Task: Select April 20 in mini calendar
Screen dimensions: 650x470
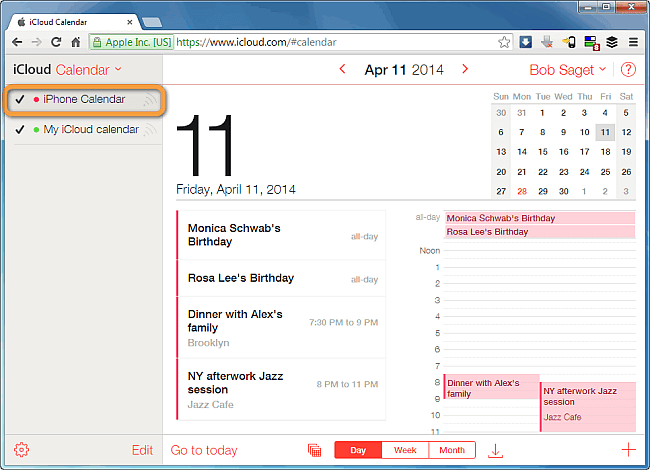Action: [501, 172]
